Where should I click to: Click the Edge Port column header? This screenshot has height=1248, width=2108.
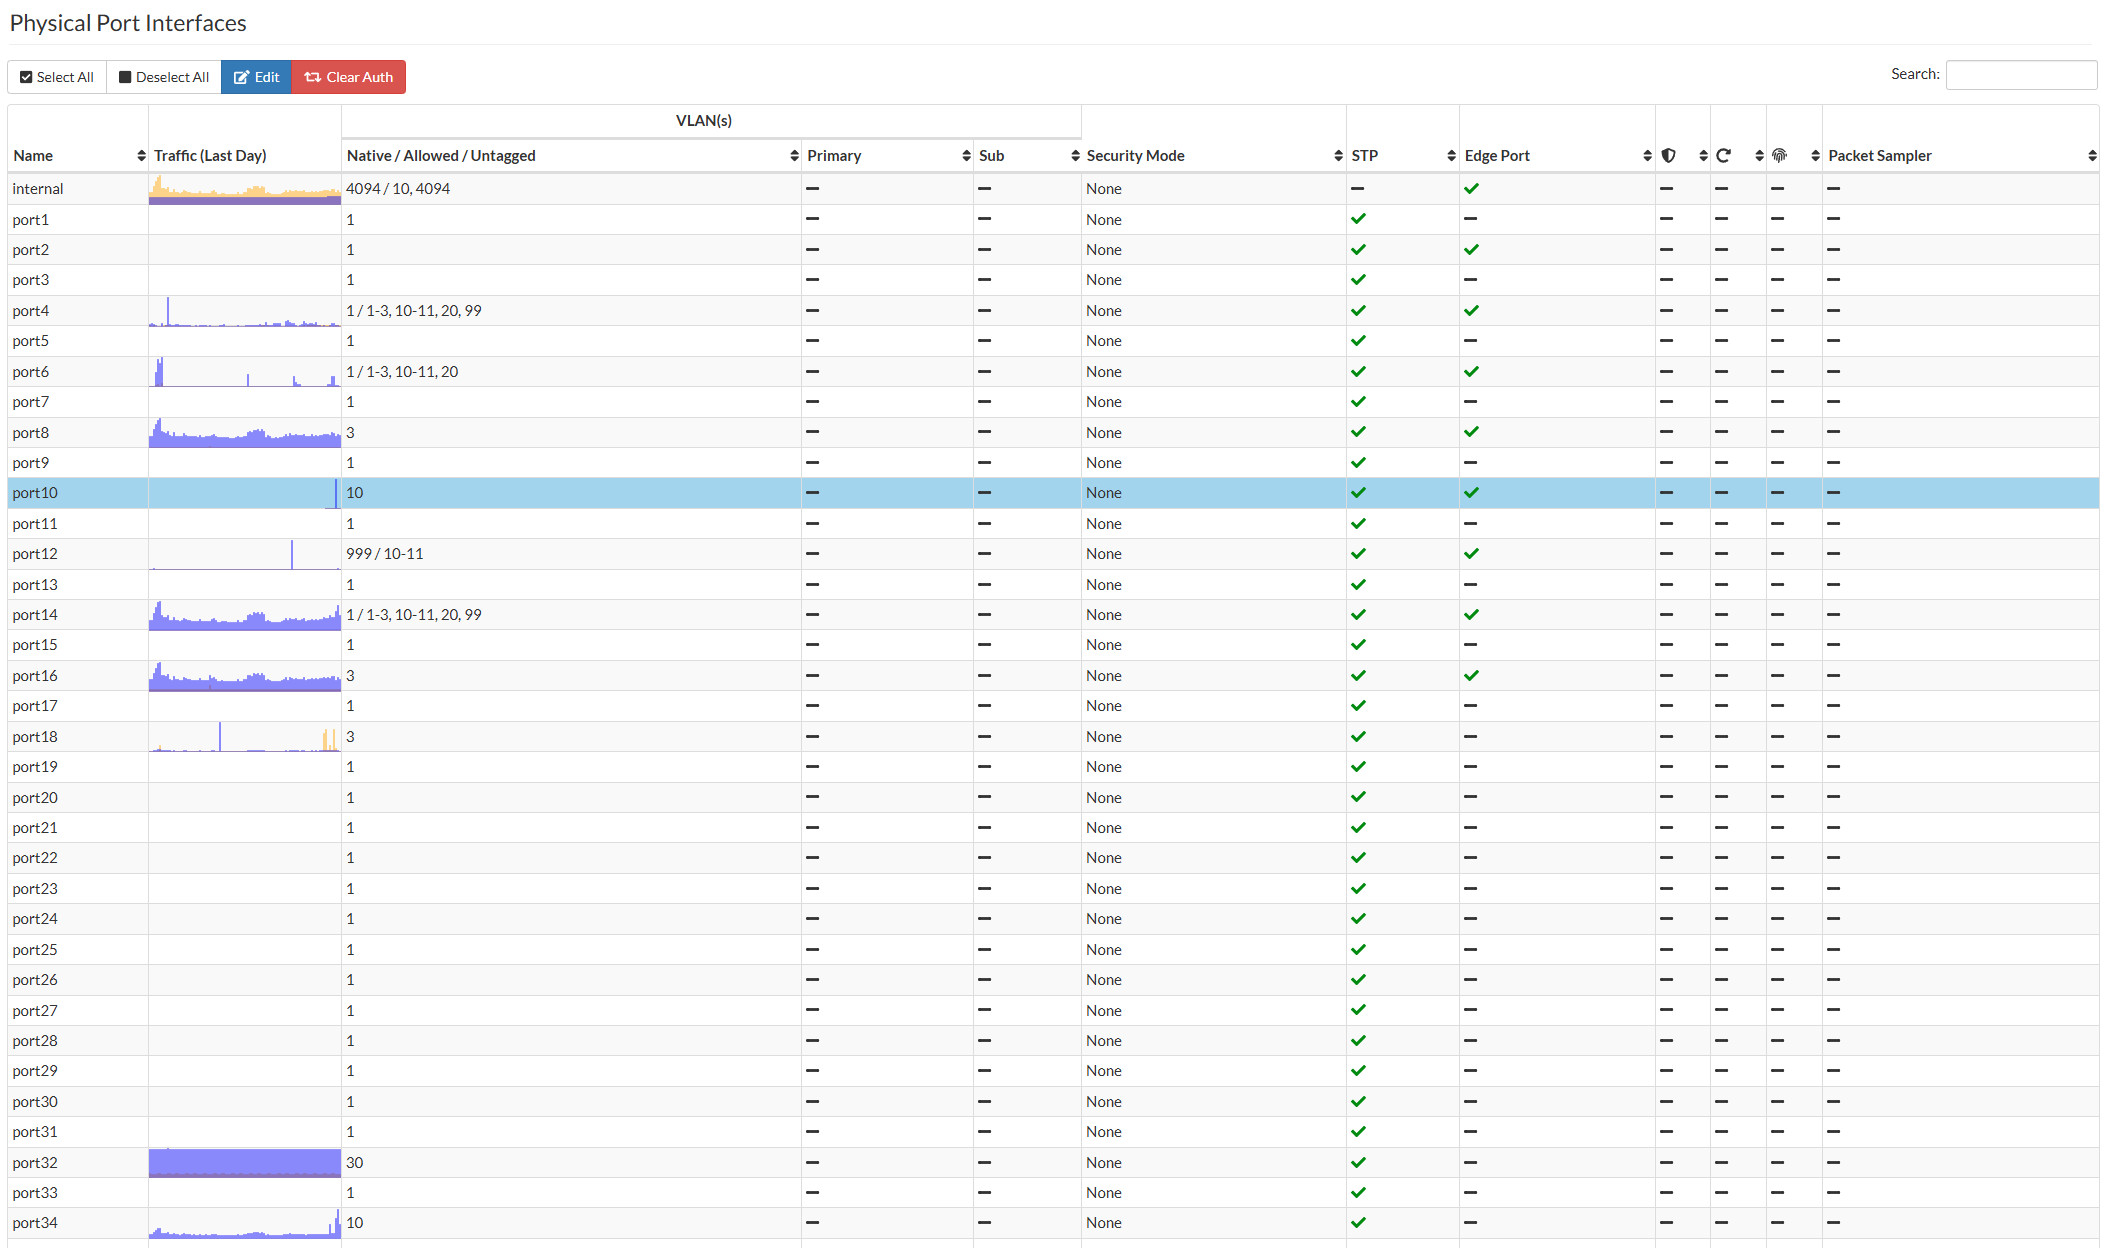(x=1557, y=155)
